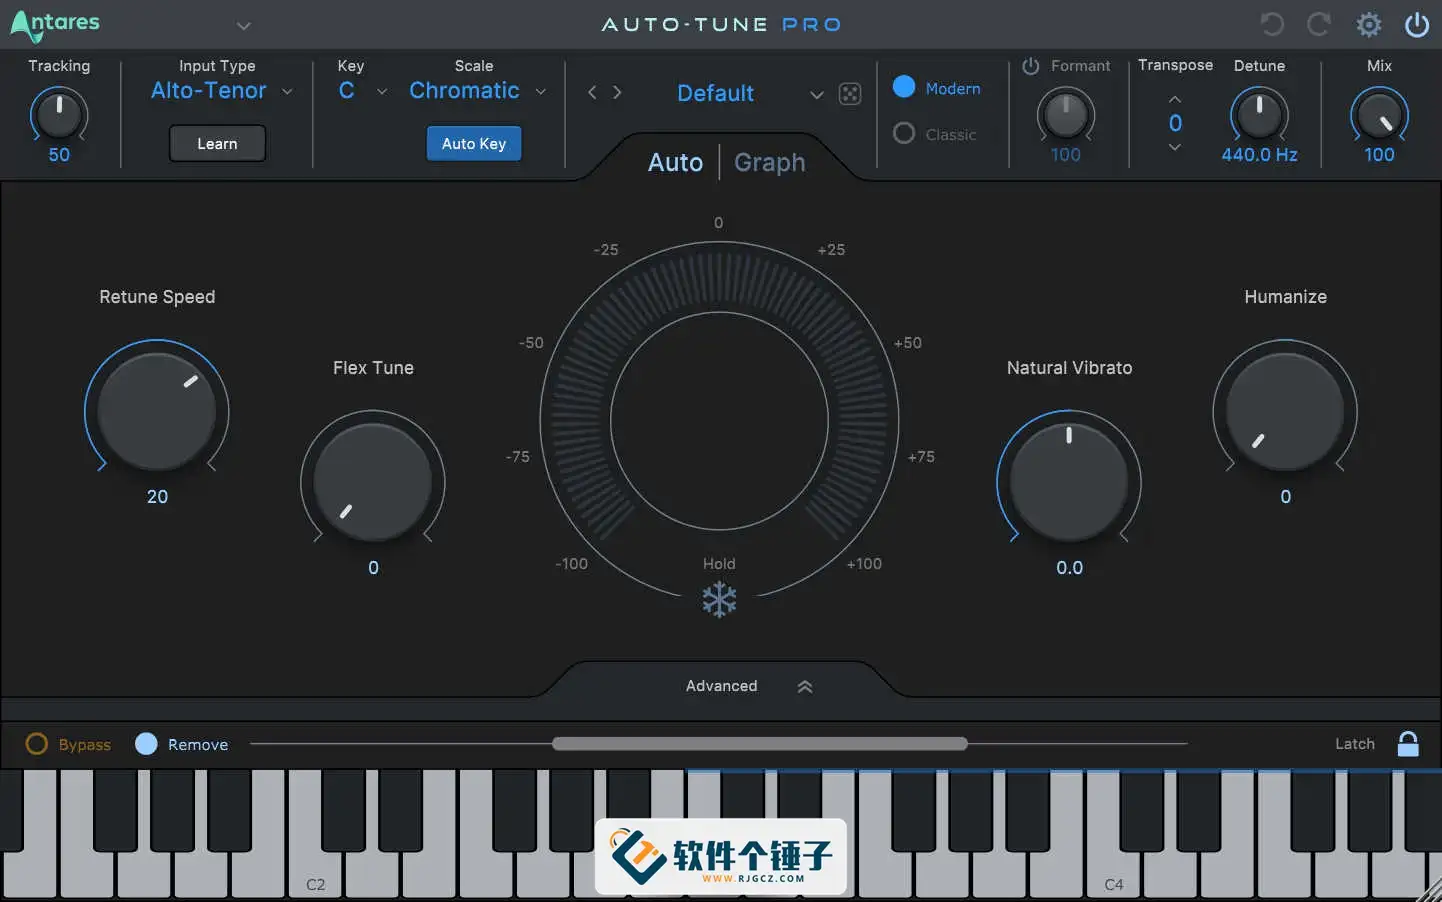Click the Latch lock icon
The width and height of the screenshot is (1442, 902).
[1408, 743]
